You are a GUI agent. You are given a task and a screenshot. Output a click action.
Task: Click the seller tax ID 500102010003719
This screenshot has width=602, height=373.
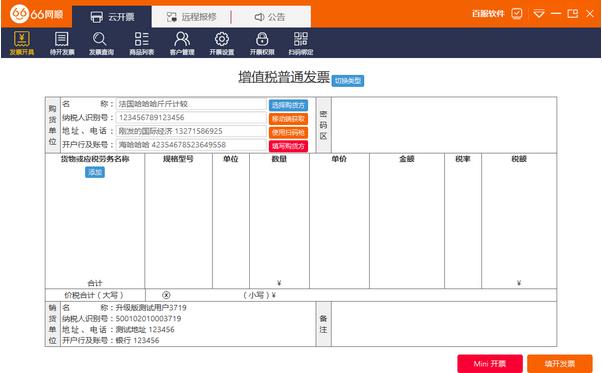[x=148, y=319]
